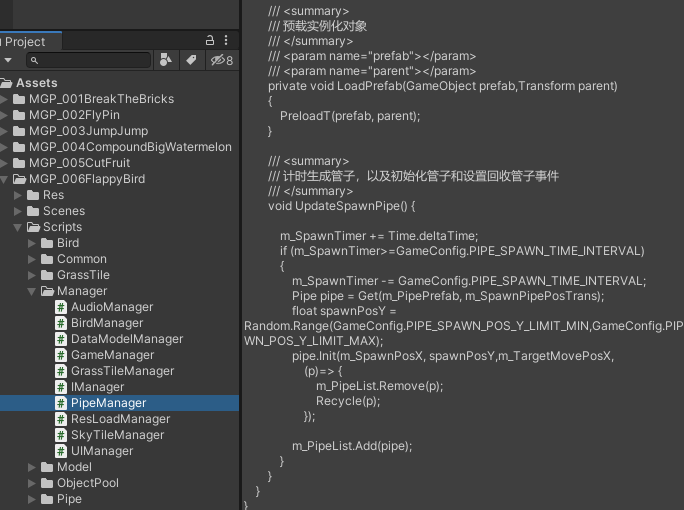684x510 pixels.
Task: Click the Model folder icon
Action: (47, 467)
